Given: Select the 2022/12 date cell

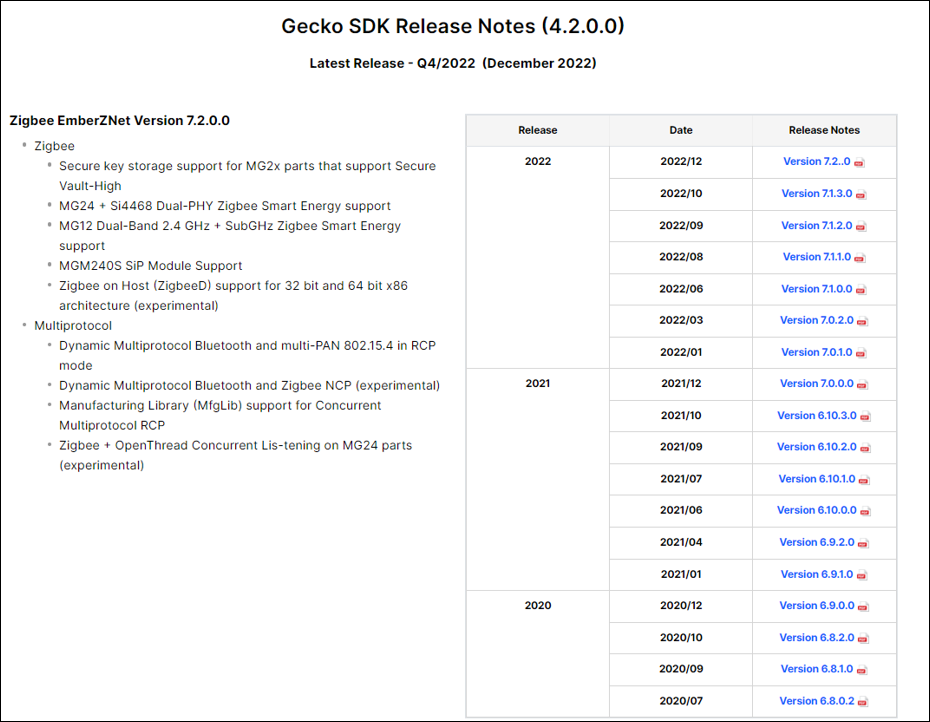Looking at the screenshot, I should pos(681,162).
